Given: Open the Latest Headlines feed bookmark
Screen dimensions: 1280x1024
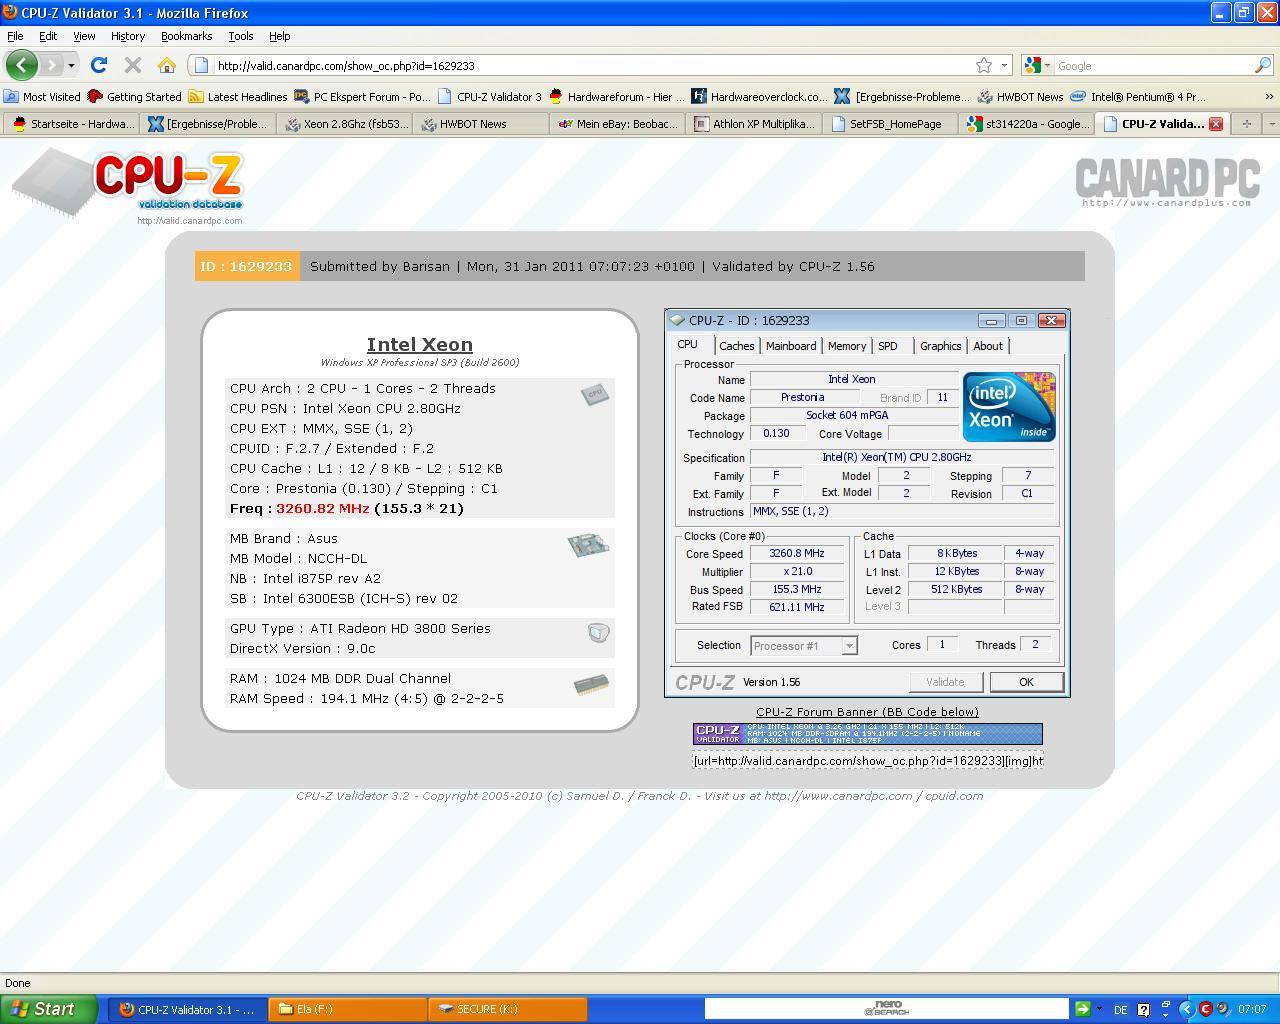Looking at the screenshot, I should point(238,97).
